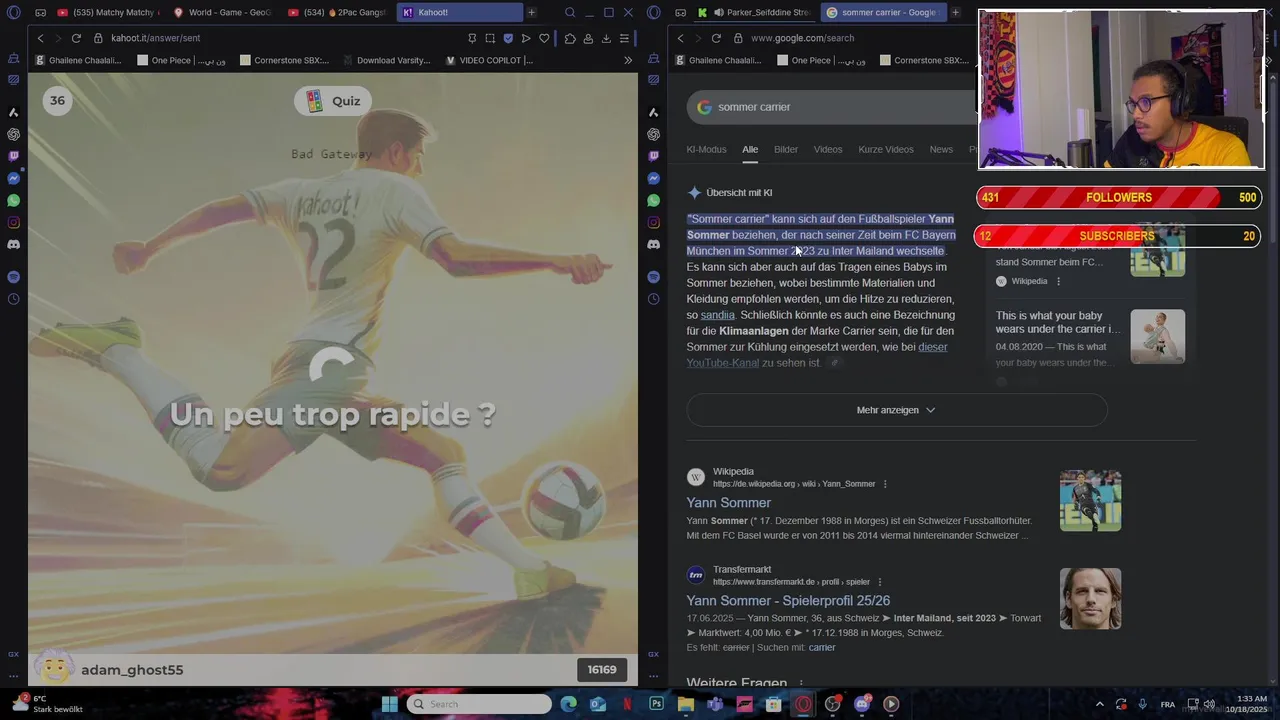Click the kahoot.it address bar

tap(280, 38)
